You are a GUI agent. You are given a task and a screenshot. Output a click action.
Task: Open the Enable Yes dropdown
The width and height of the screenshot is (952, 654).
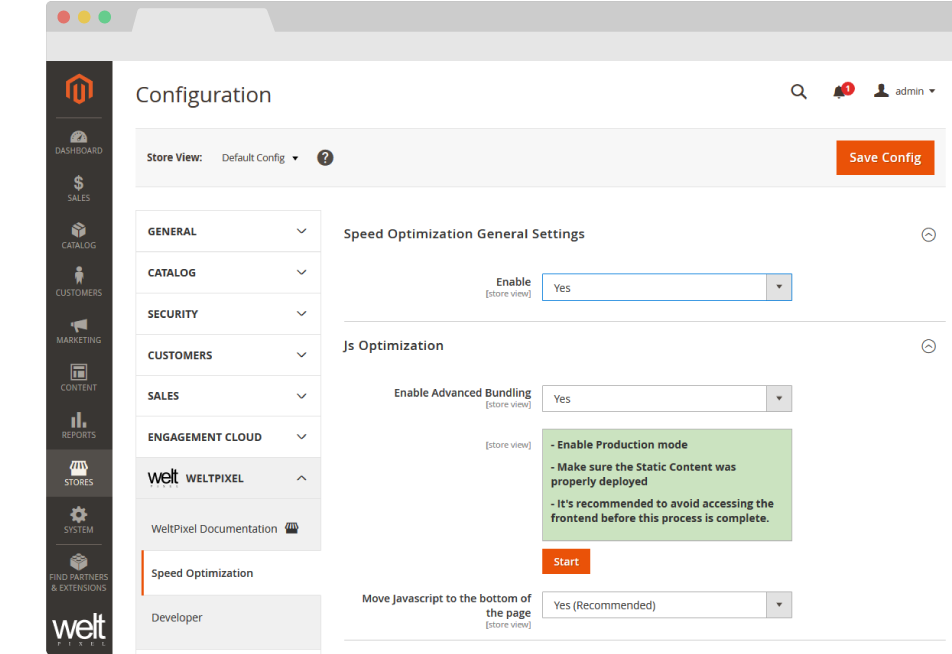pyautogui.click(x=666, y=288)
